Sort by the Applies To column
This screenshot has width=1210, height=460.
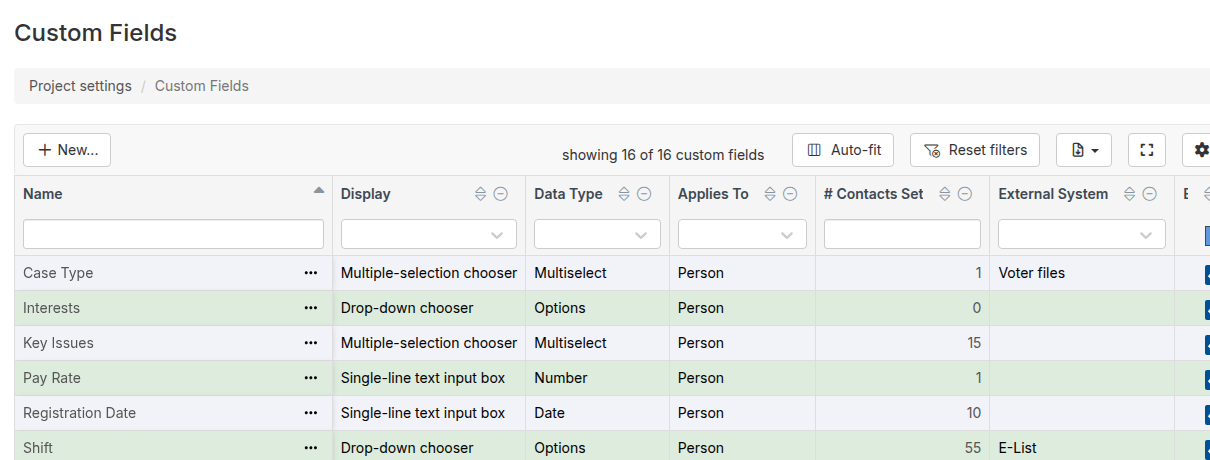(x=770, y=194)
